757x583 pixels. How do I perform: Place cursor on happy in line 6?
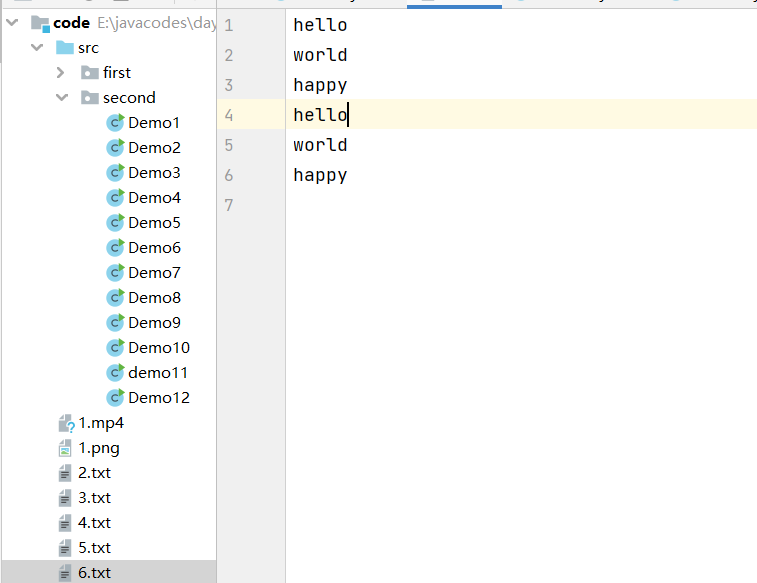click(320, 176)
